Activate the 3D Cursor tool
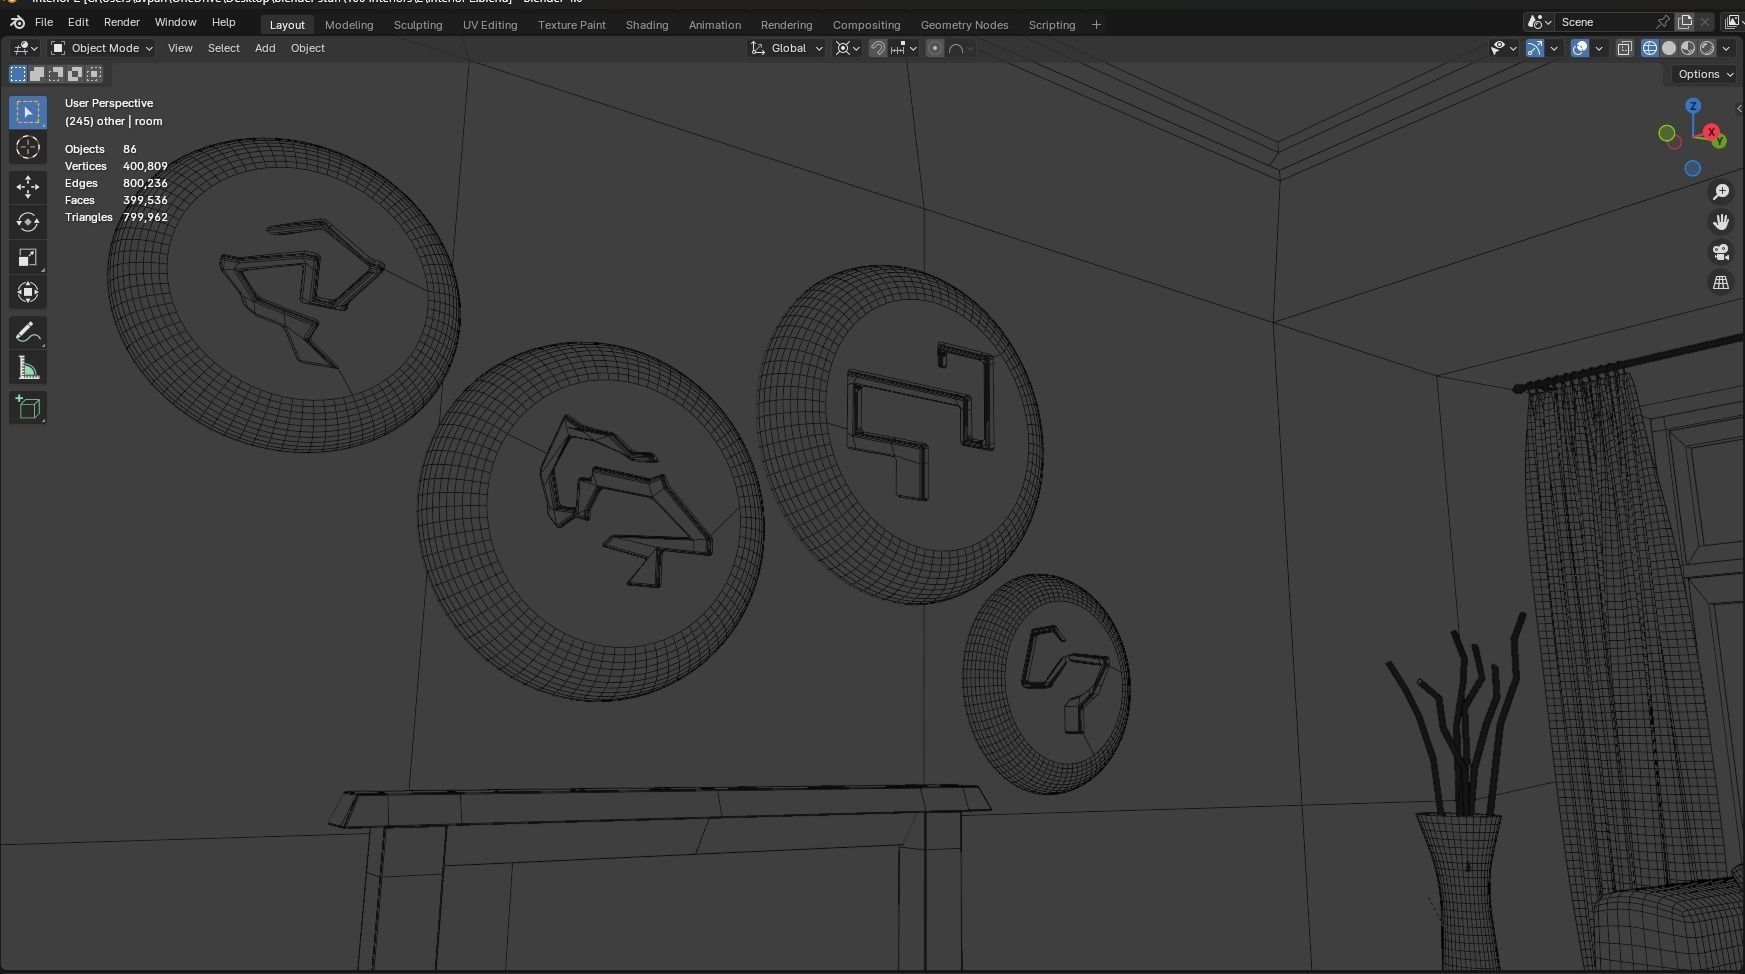The image size is (1745, 974). (28, 148)
